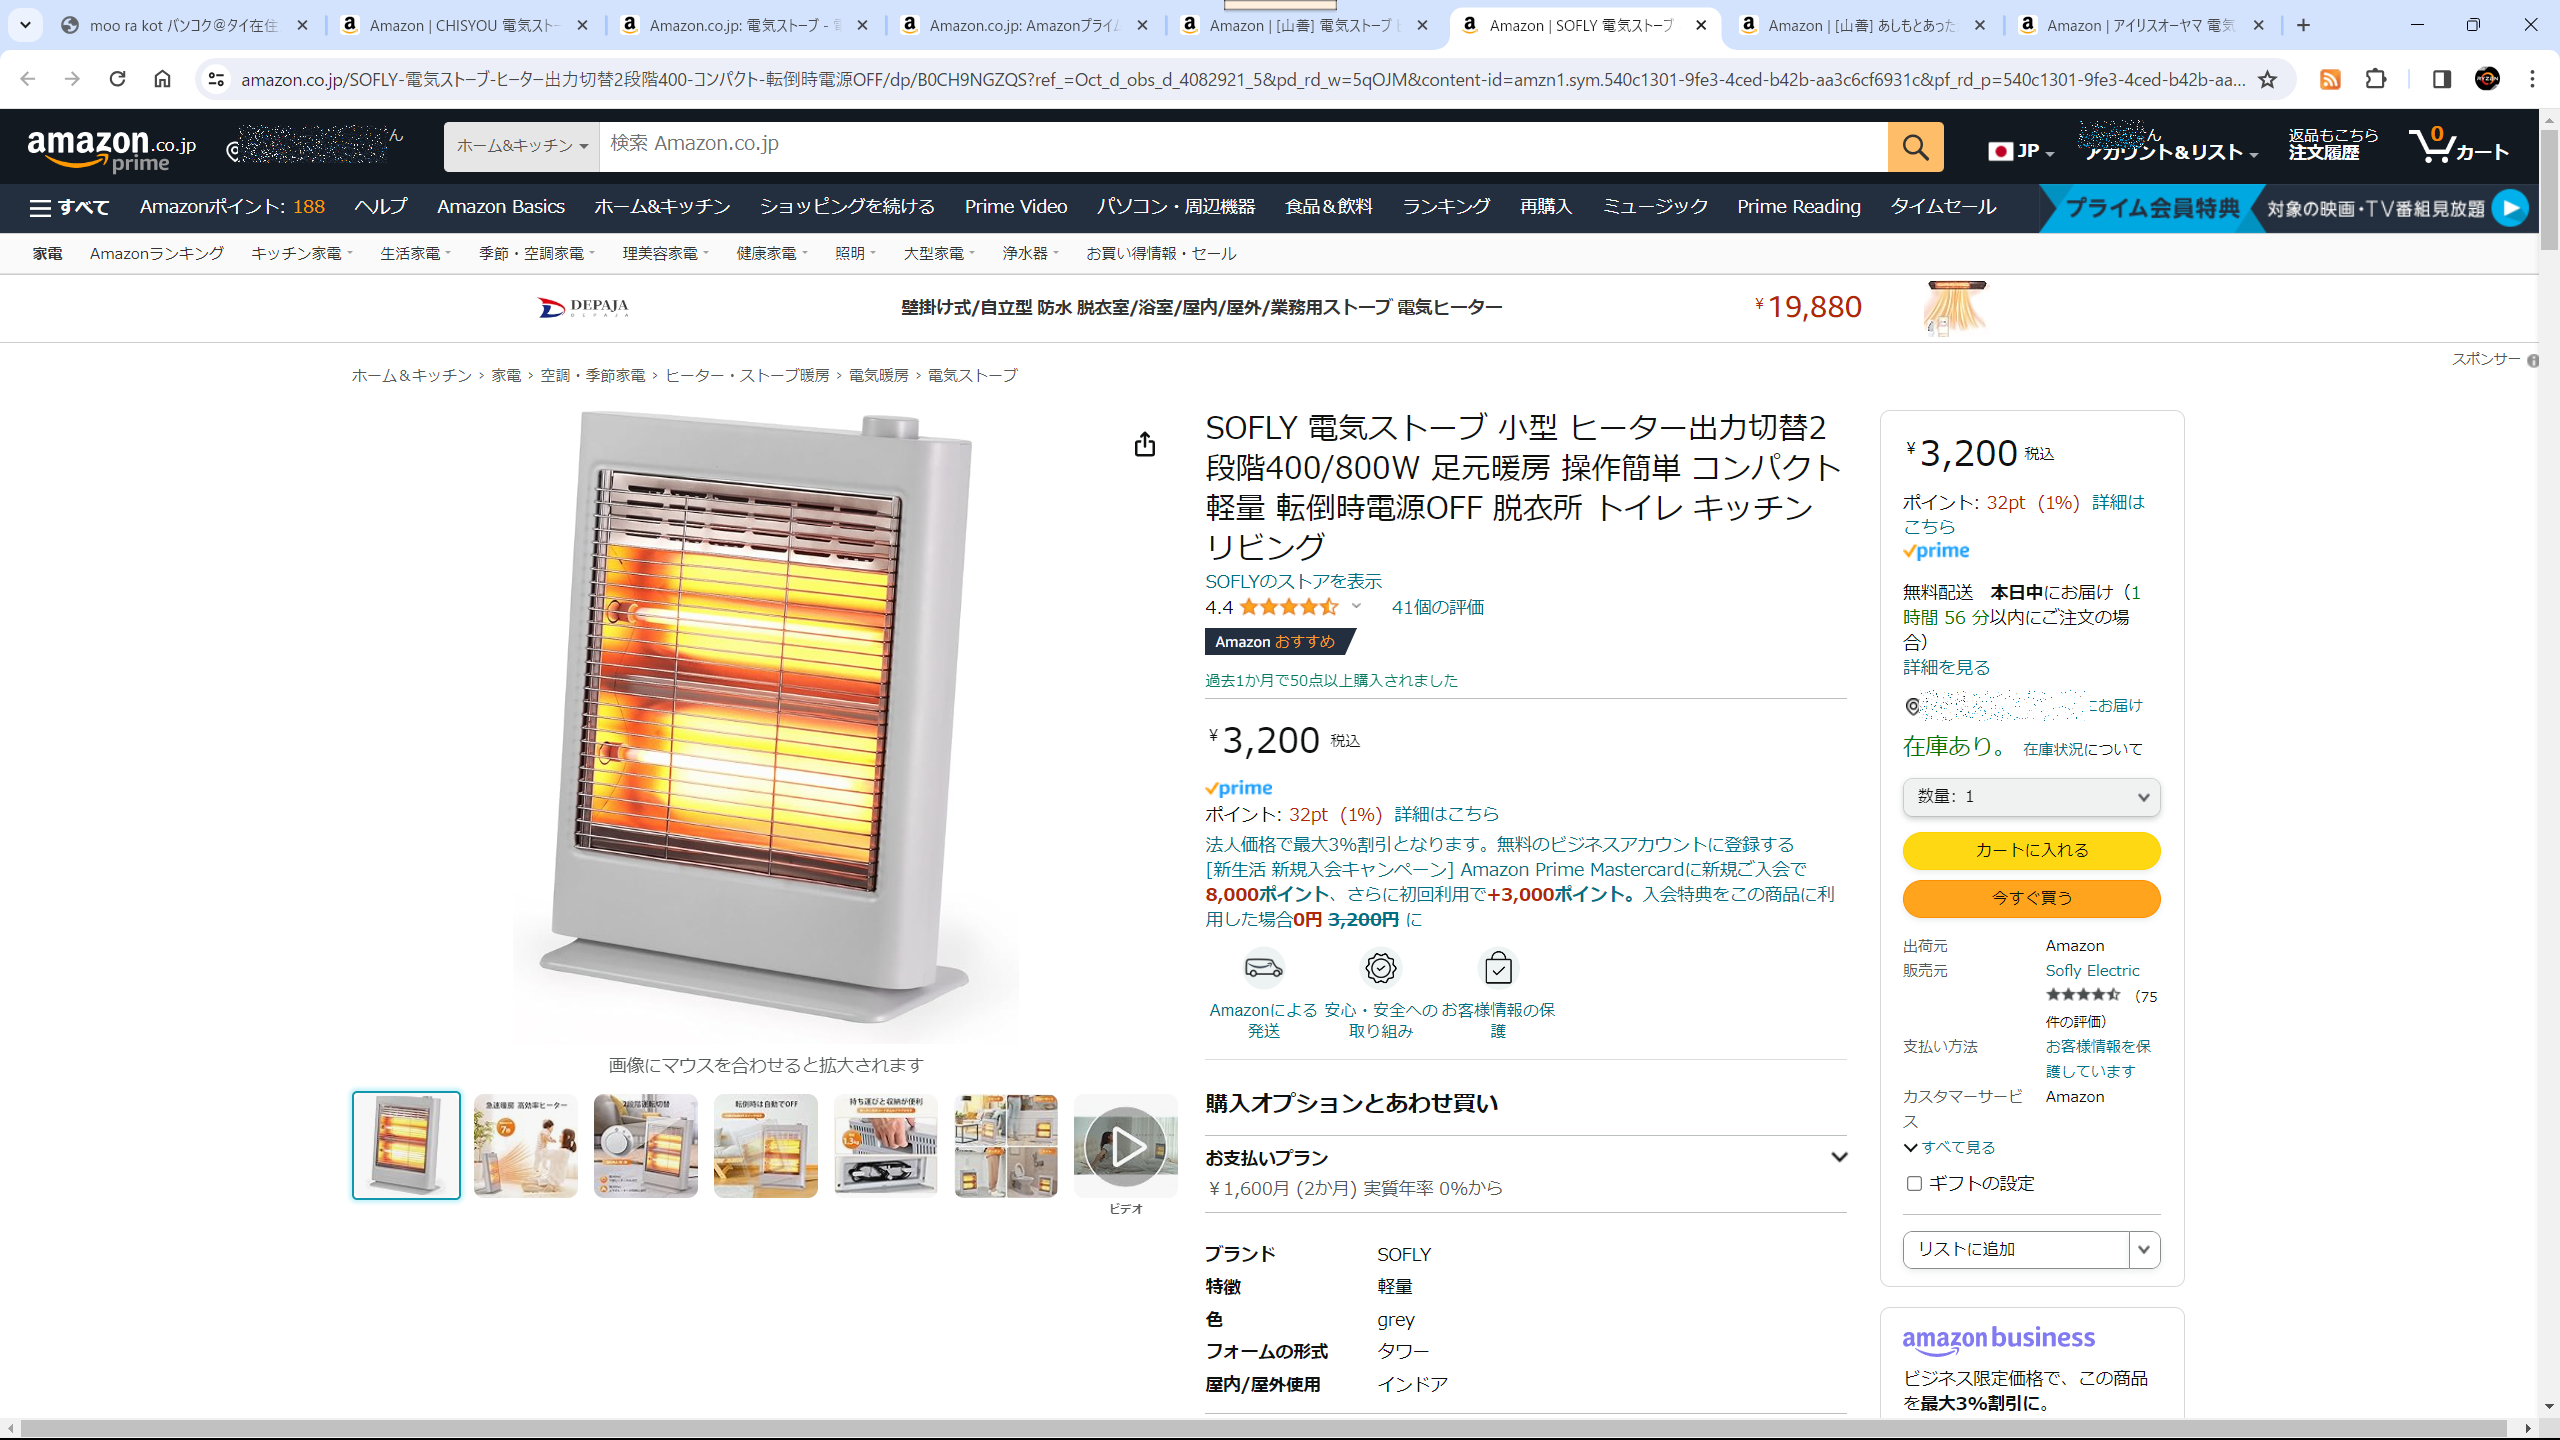
Task: Open the ホーム&キッチン search category dropdown
Action: (x=521, y=147)
